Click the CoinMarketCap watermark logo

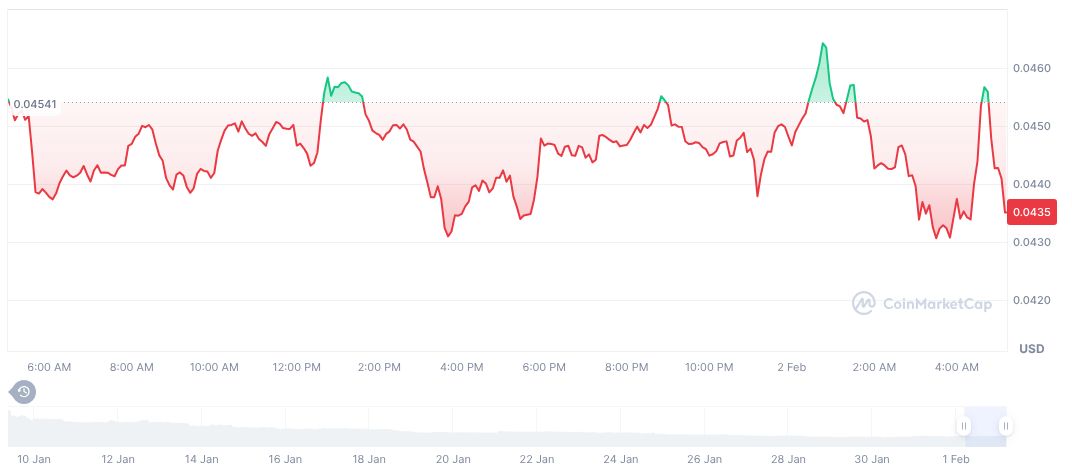922,303
